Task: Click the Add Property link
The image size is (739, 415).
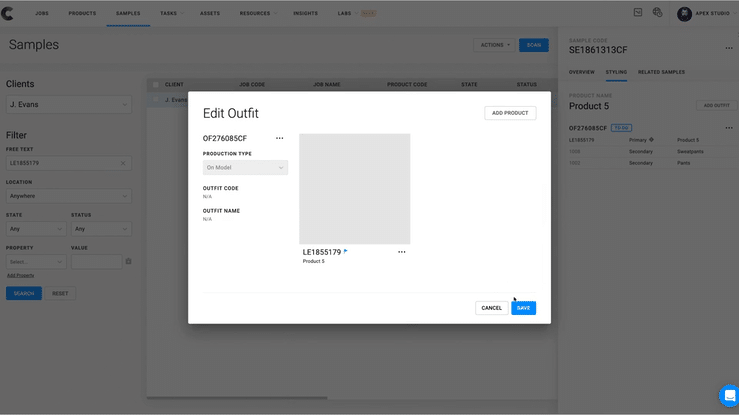Action: pos(20,276)
